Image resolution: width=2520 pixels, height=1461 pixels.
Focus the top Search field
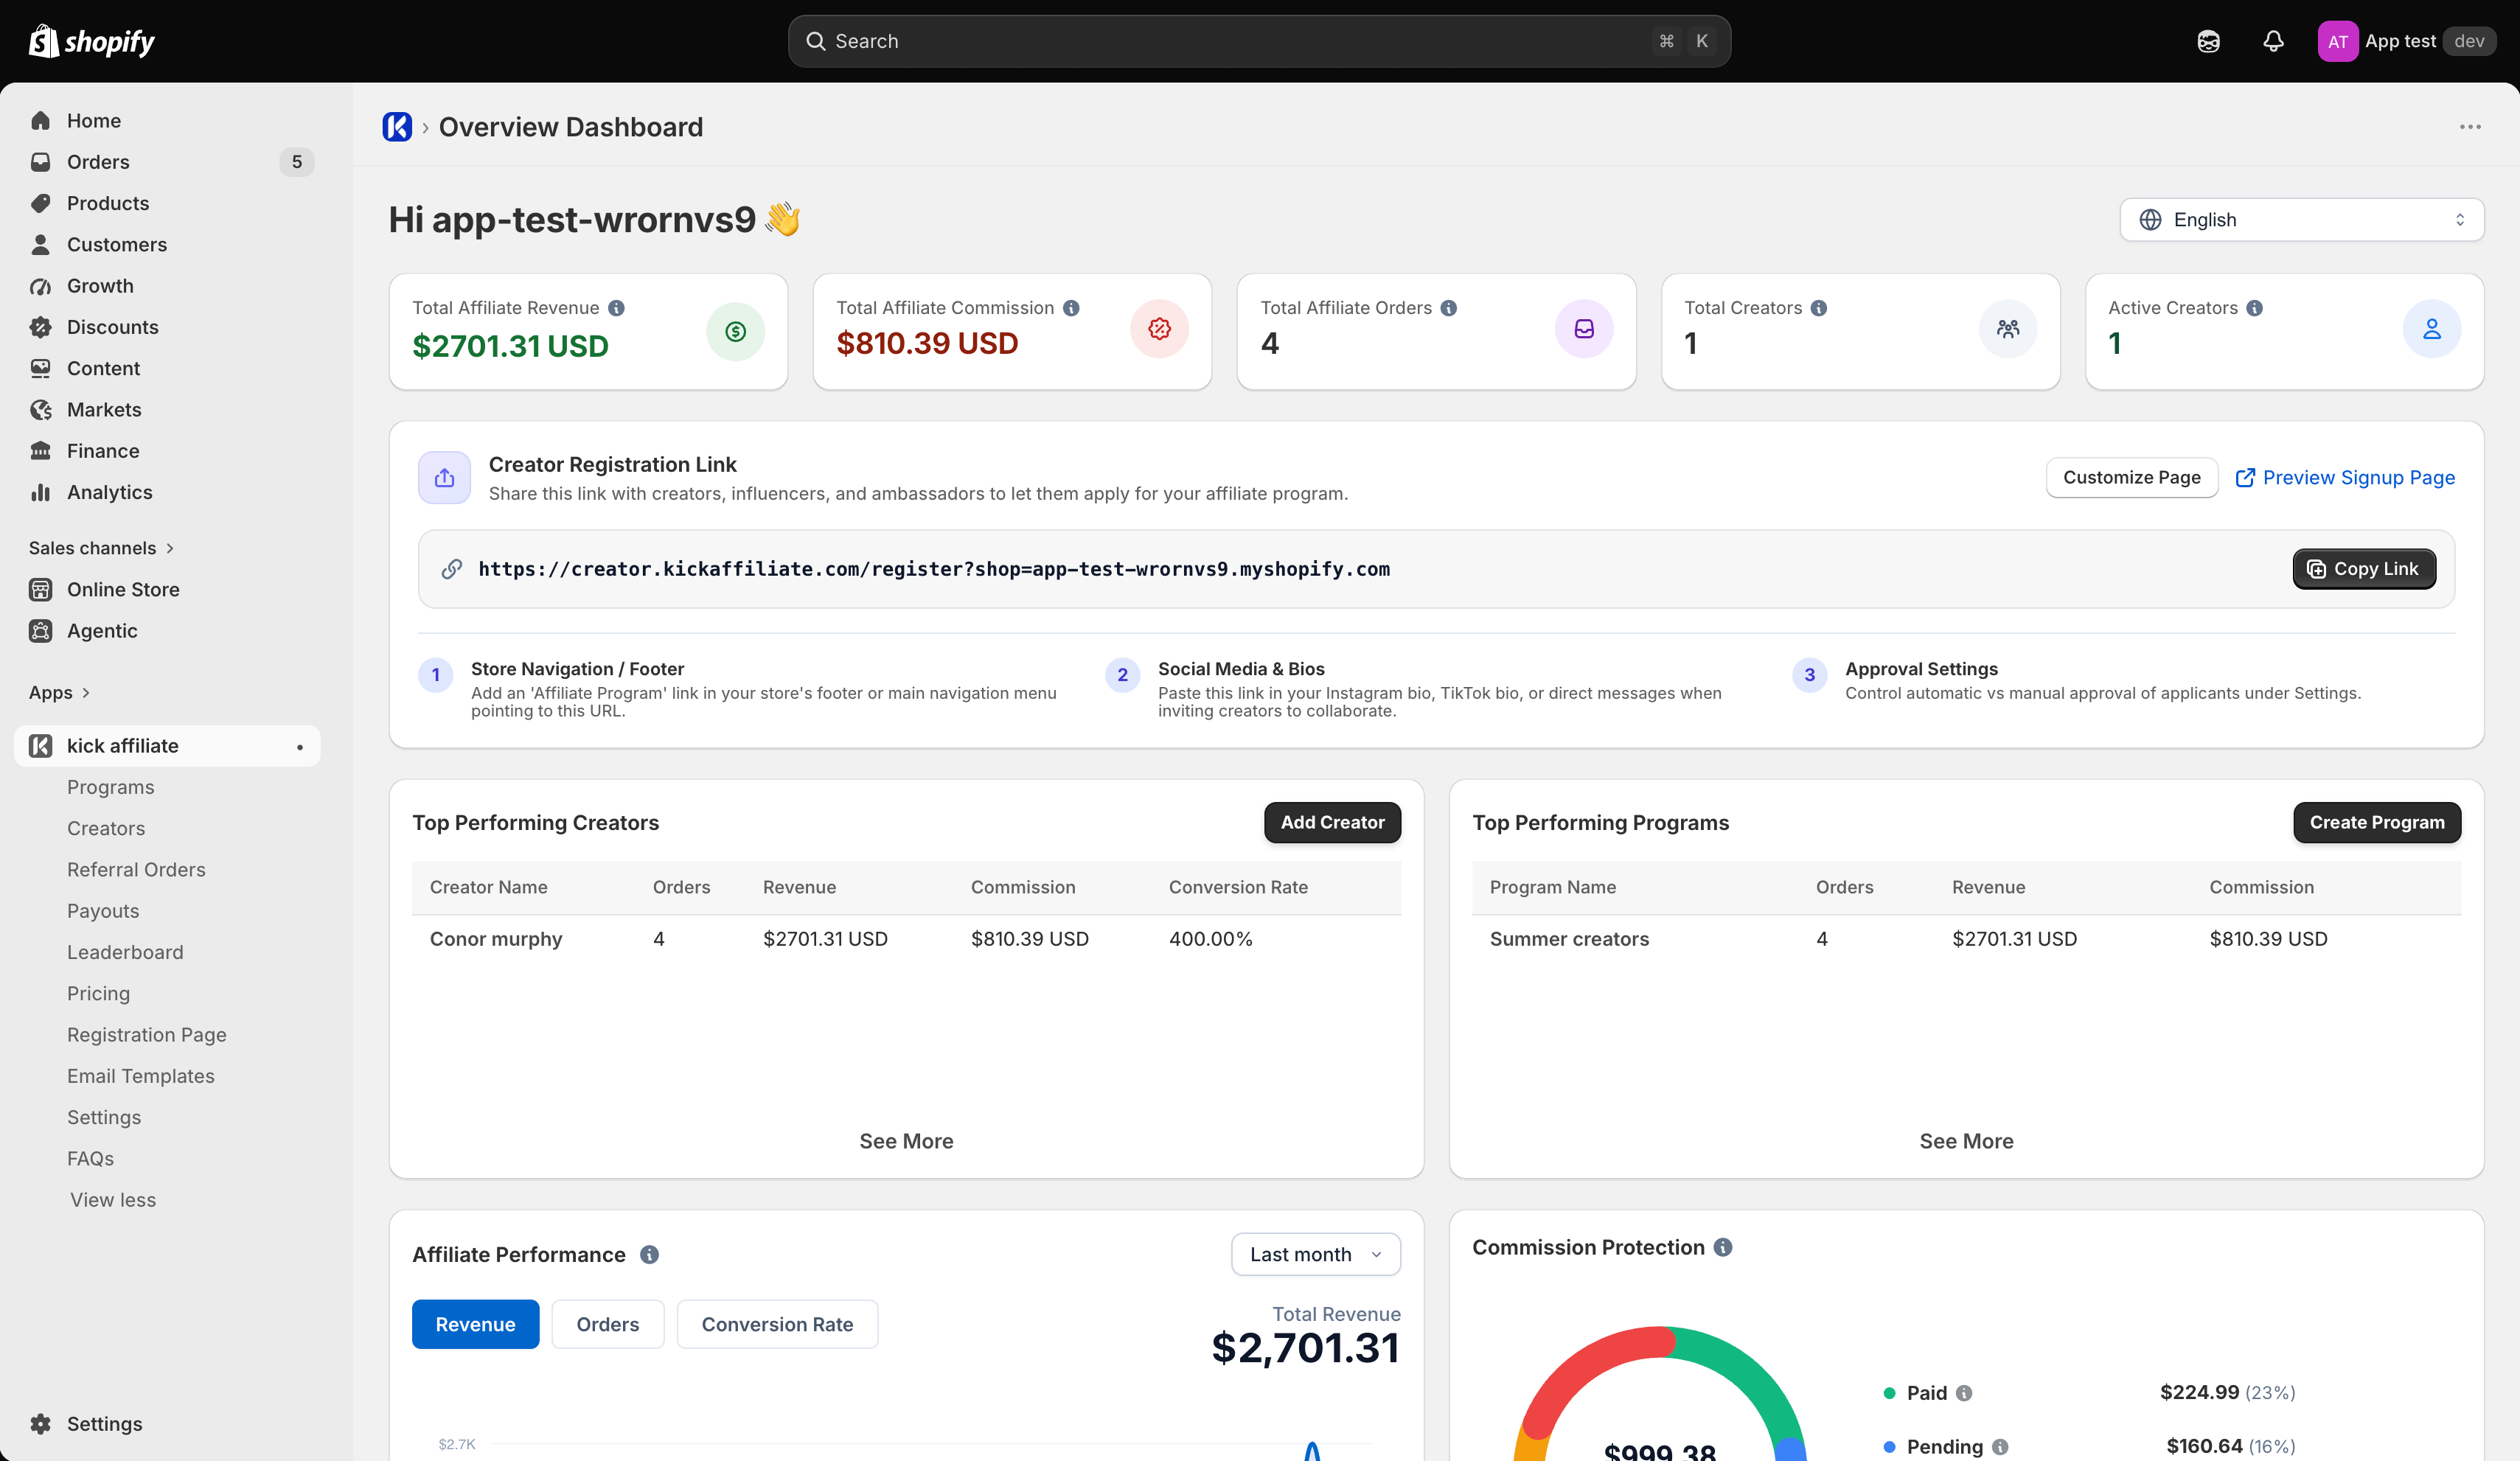point(1259,41)
